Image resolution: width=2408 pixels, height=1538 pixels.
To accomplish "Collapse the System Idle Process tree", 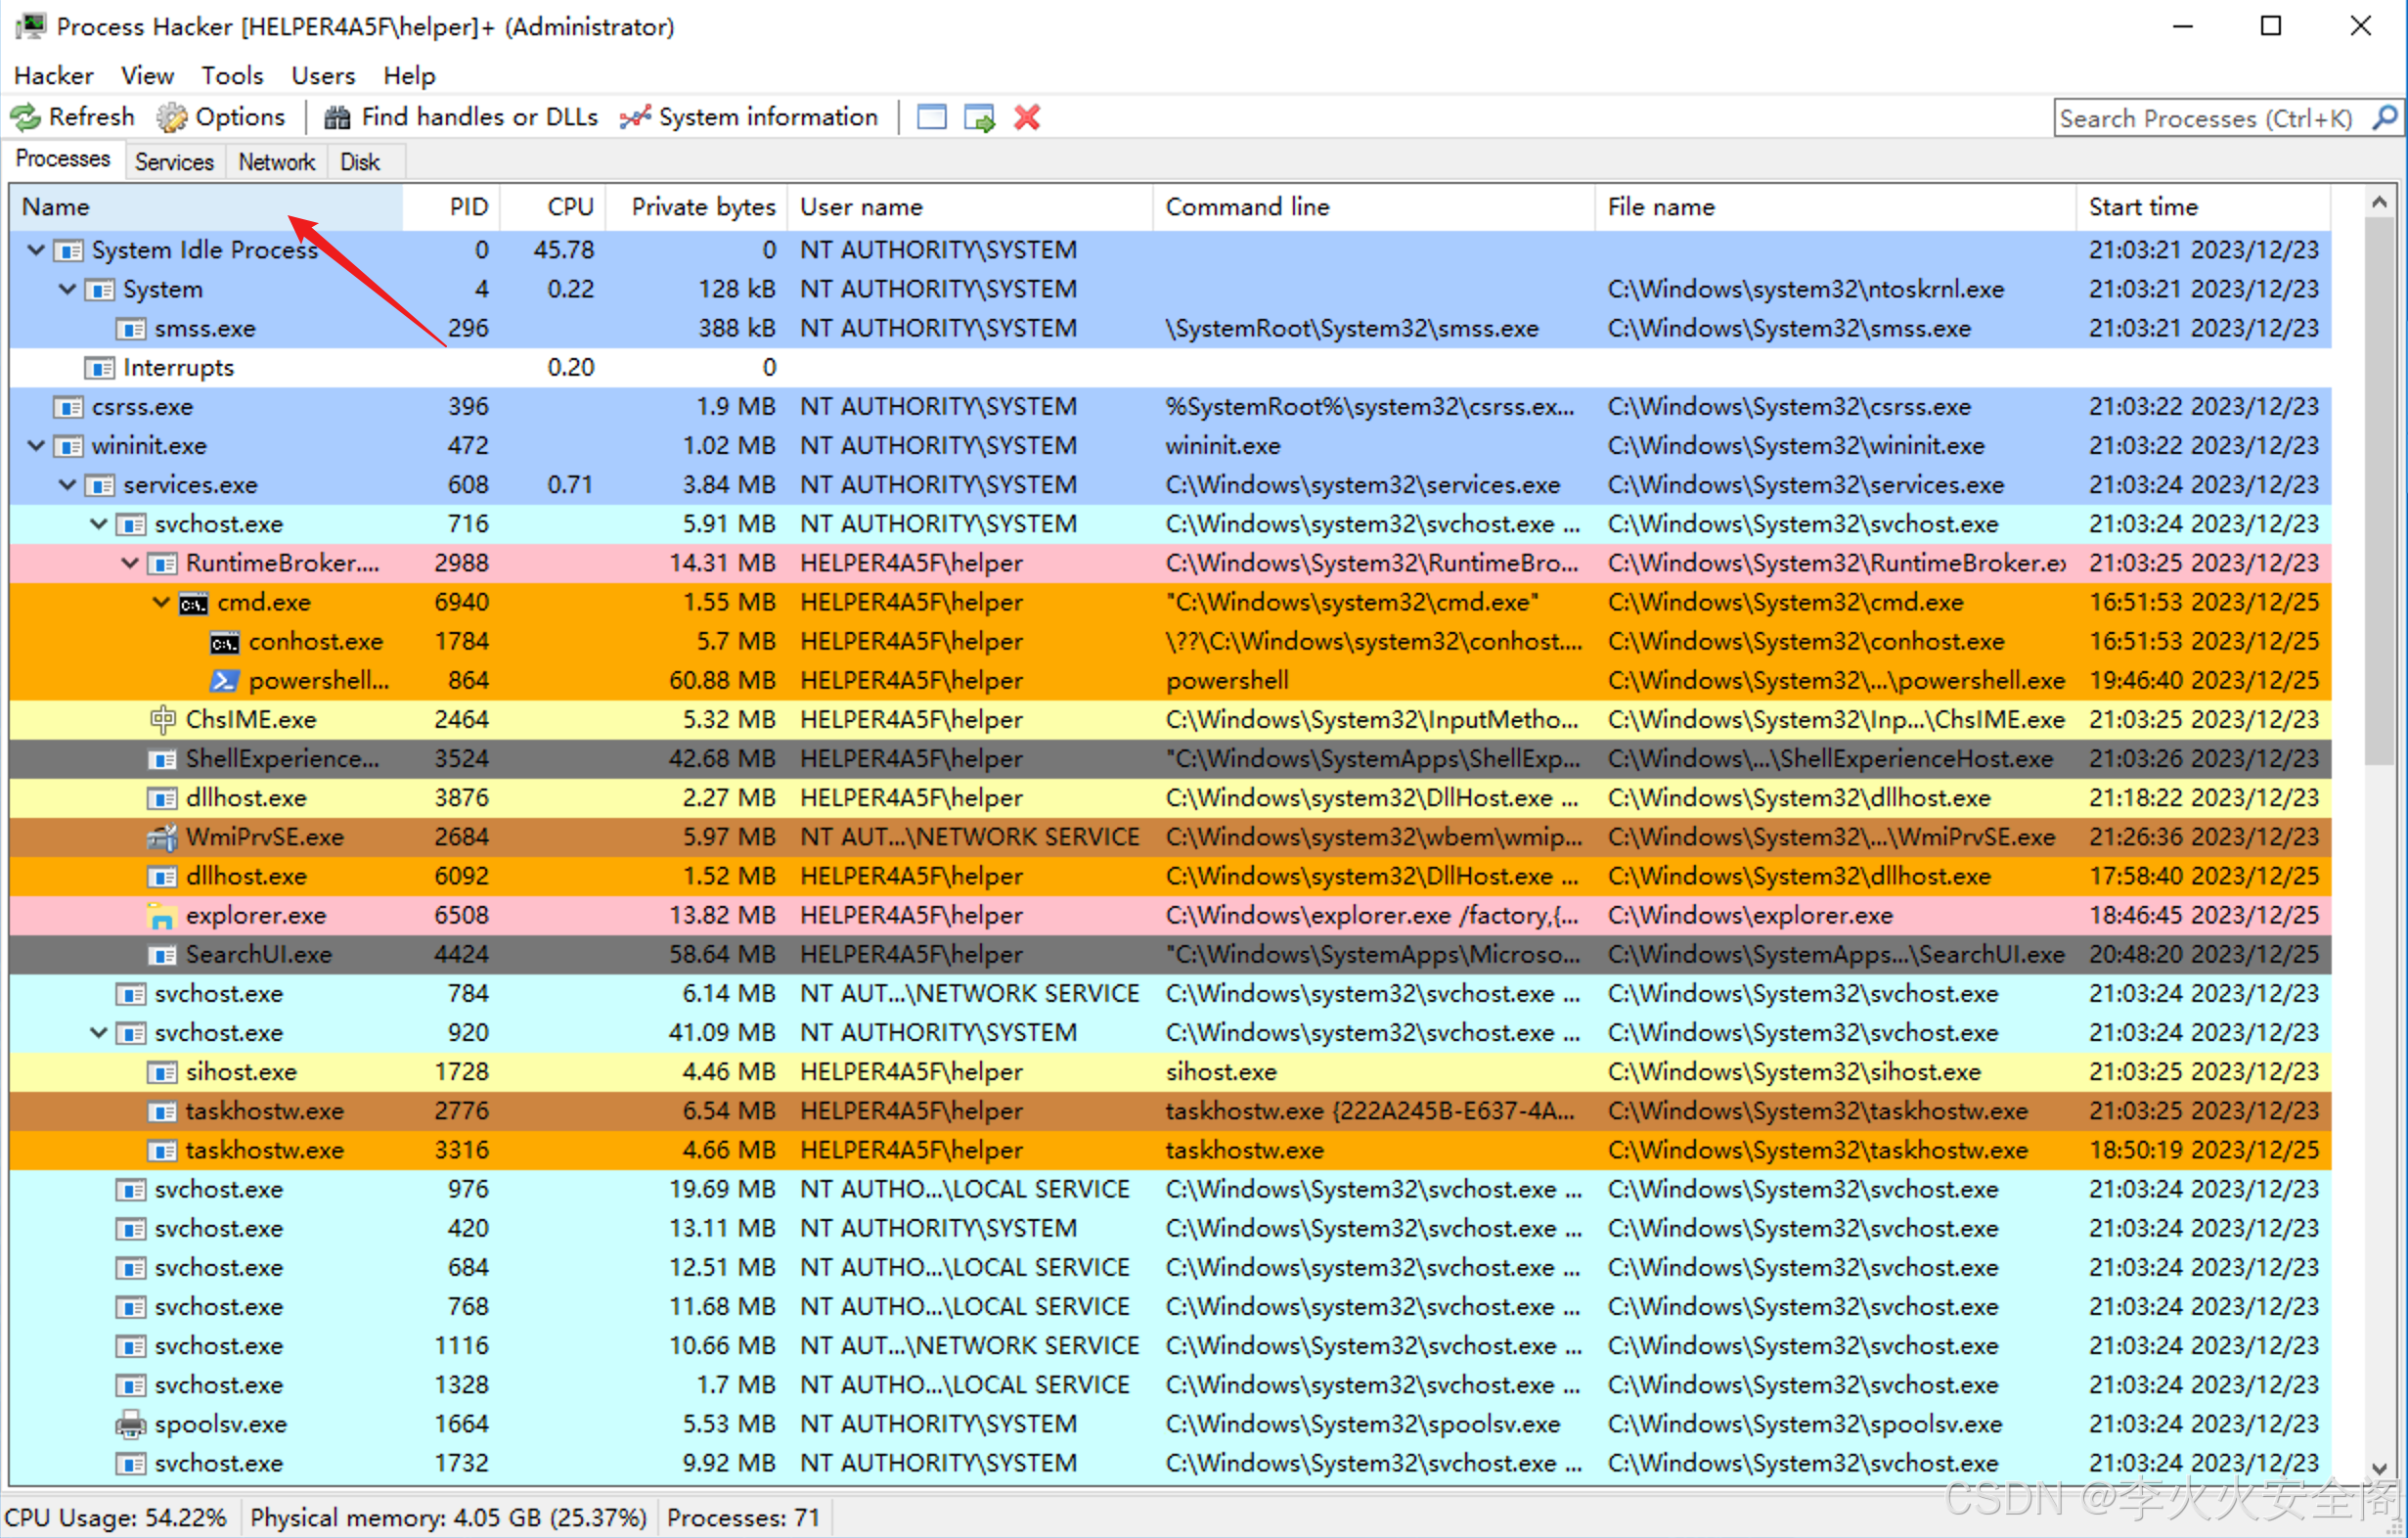I will click(36, 250).
